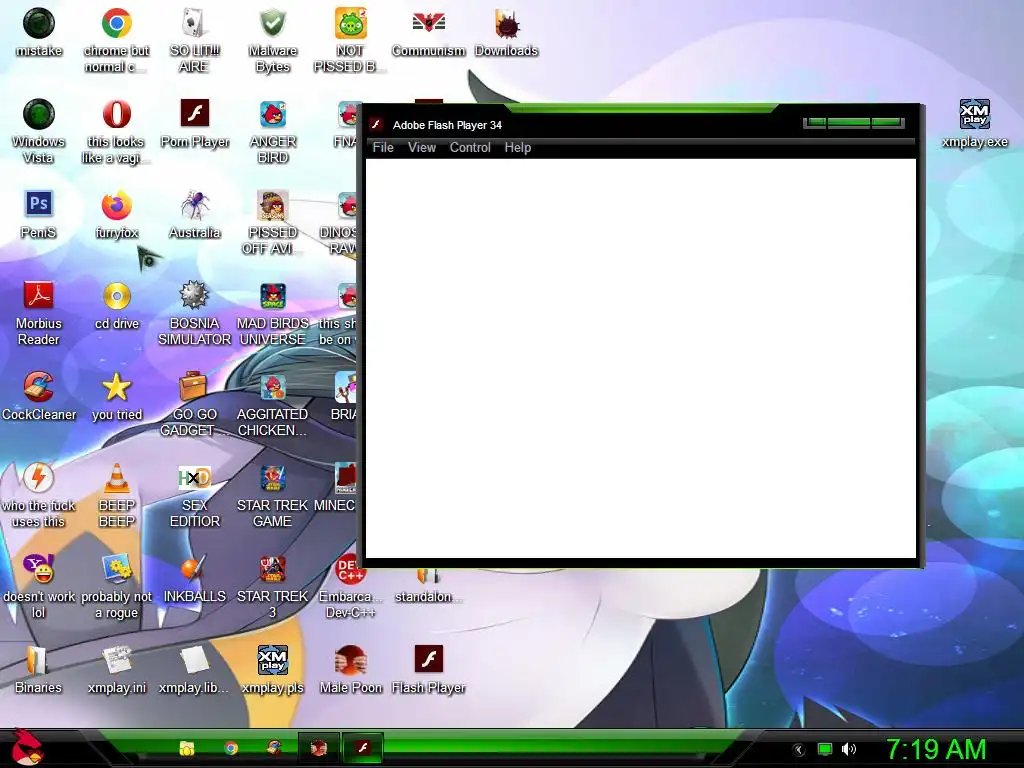Open the MAD BIRDS UNIVERSE game

(273, 312)
